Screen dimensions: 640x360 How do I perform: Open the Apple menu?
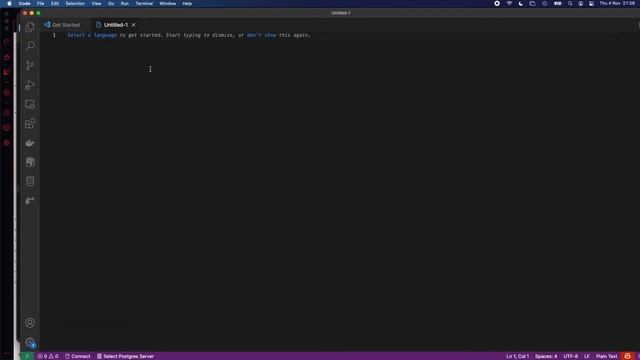9,3
